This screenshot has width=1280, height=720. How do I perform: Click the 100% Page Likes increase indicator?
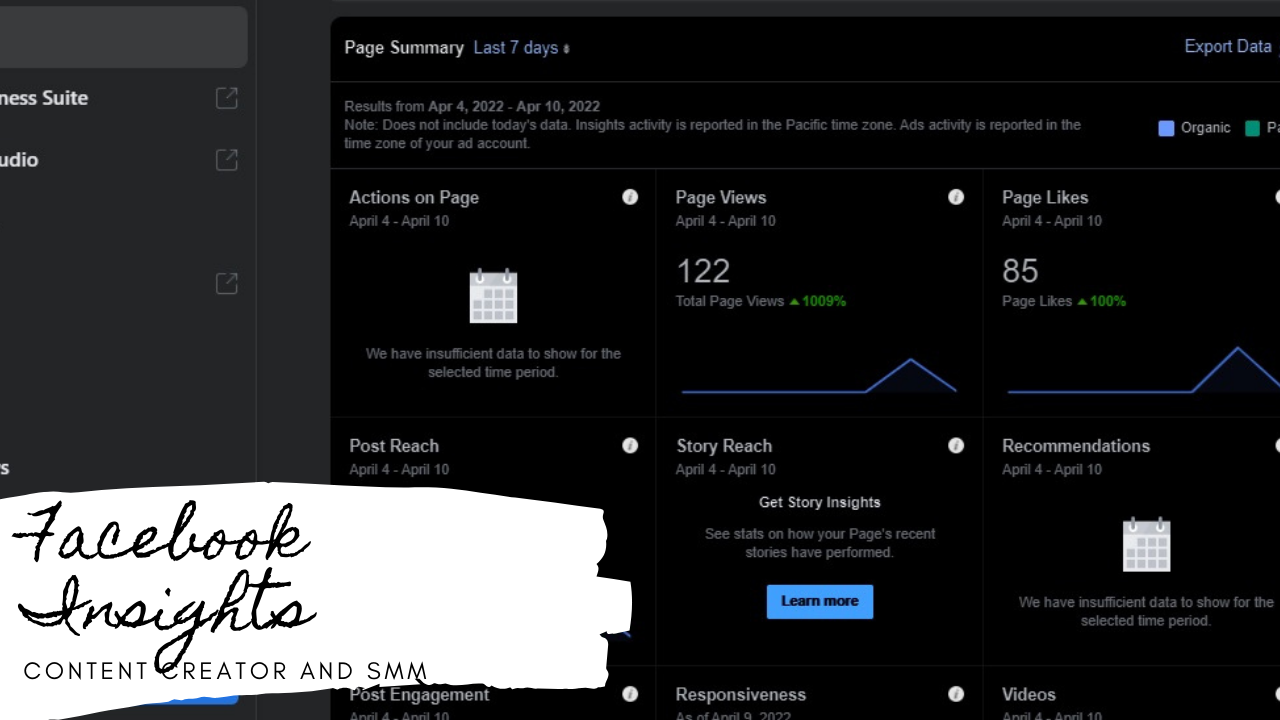[1101, 301]
